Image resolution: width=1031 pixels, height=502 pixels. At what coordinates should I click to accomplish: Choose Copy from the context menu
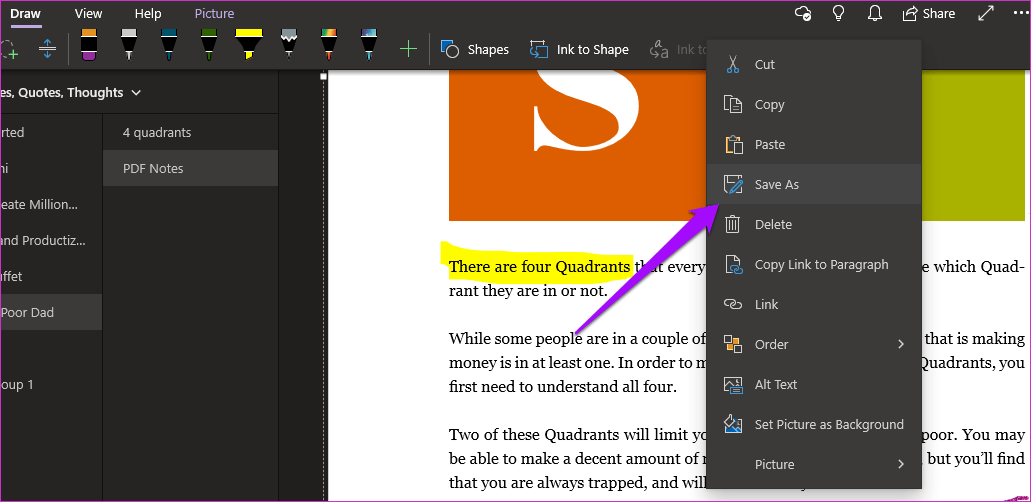[x=814, y=105]
